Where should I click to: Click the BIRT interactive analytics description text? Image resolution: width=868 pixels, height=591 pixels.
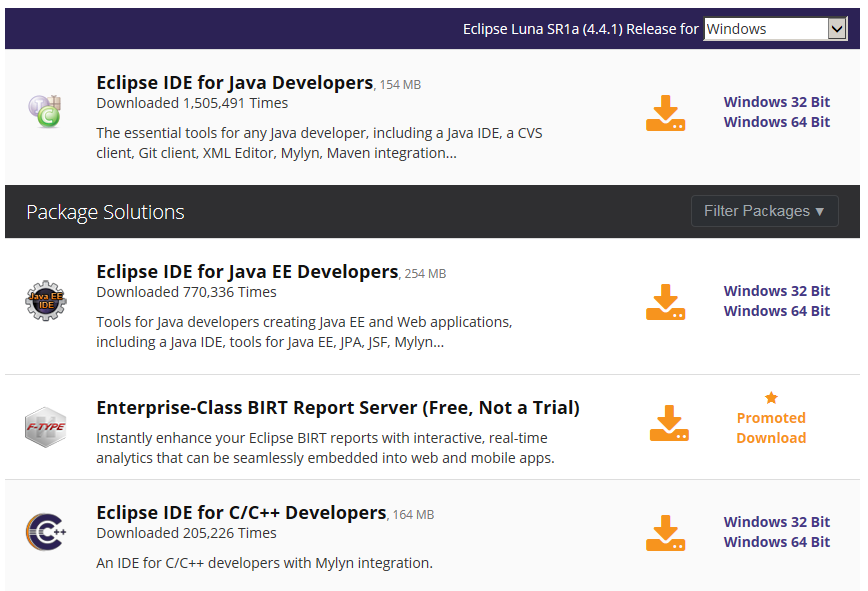326,448
